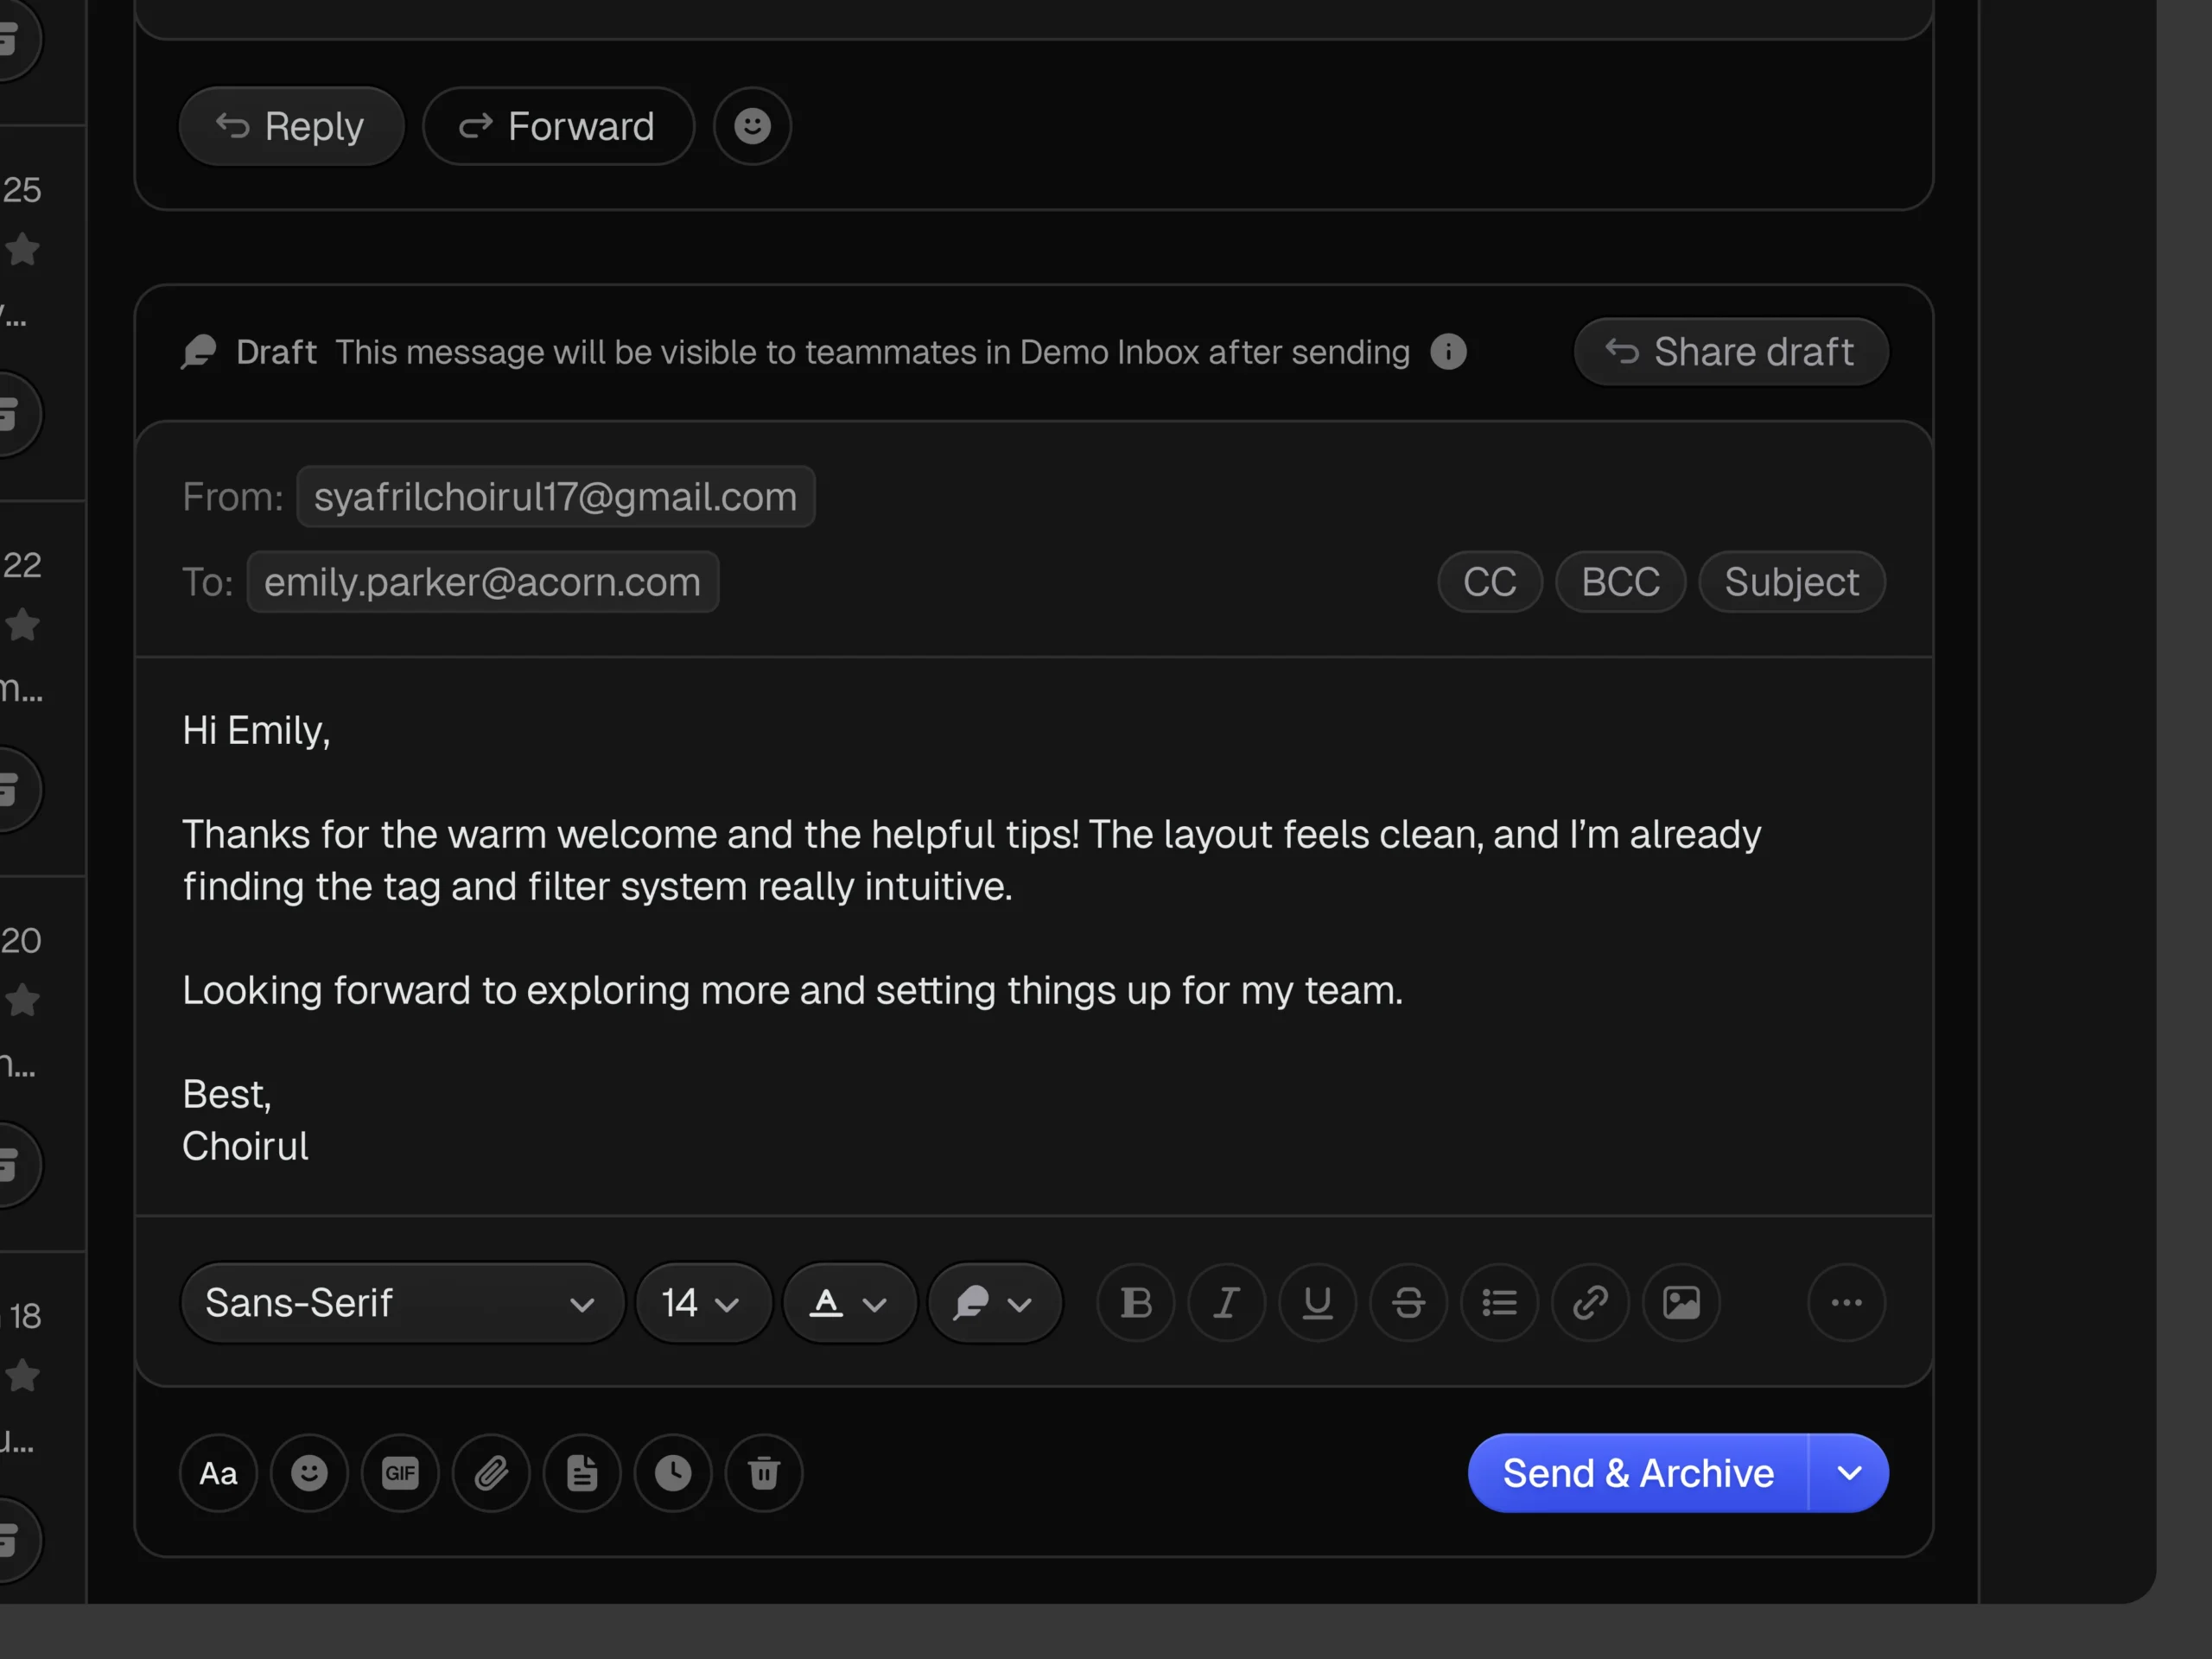The width and height of the screenshot is (2212, 1659).
Task: Toggle italic text formatting
Action: (x=1227, y=1303)
